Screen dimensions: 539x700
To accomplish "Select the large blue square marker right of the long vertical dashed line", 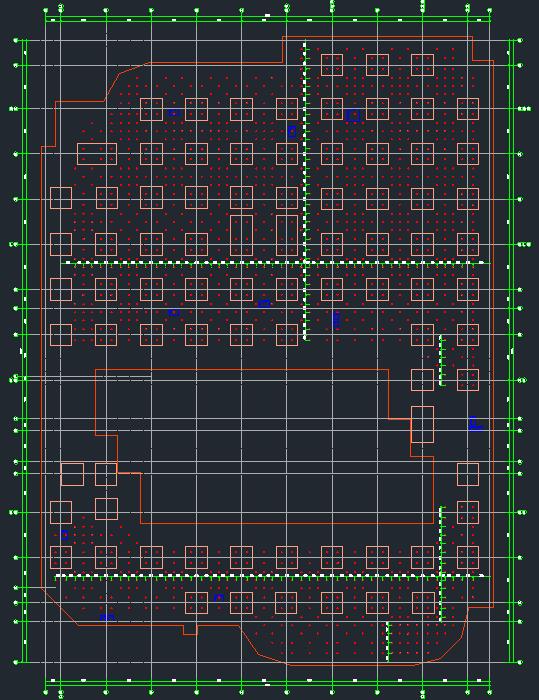I will coord(353,115).
